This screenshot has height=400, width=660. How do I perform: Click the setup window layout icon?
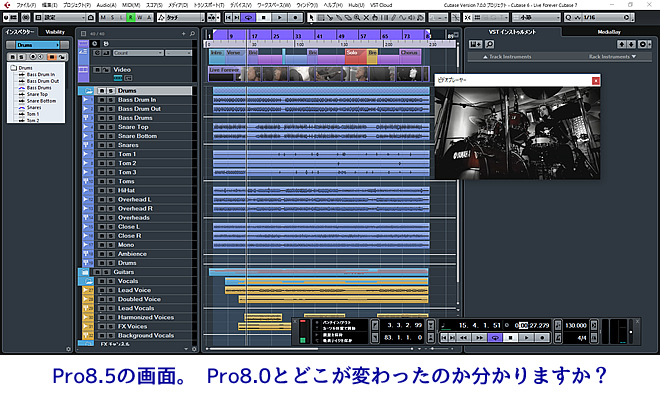pyautogui.click(x=38, y=18)
